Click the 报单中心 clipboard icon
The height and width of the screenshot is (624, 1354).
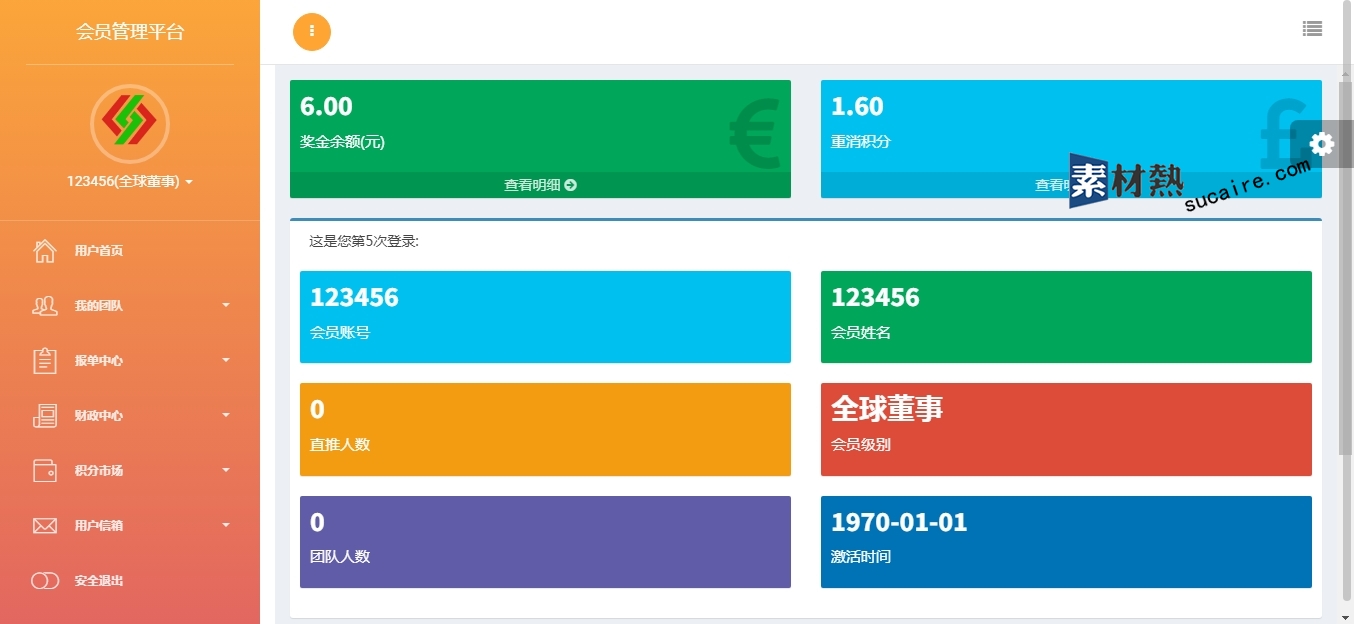point(45,361)
